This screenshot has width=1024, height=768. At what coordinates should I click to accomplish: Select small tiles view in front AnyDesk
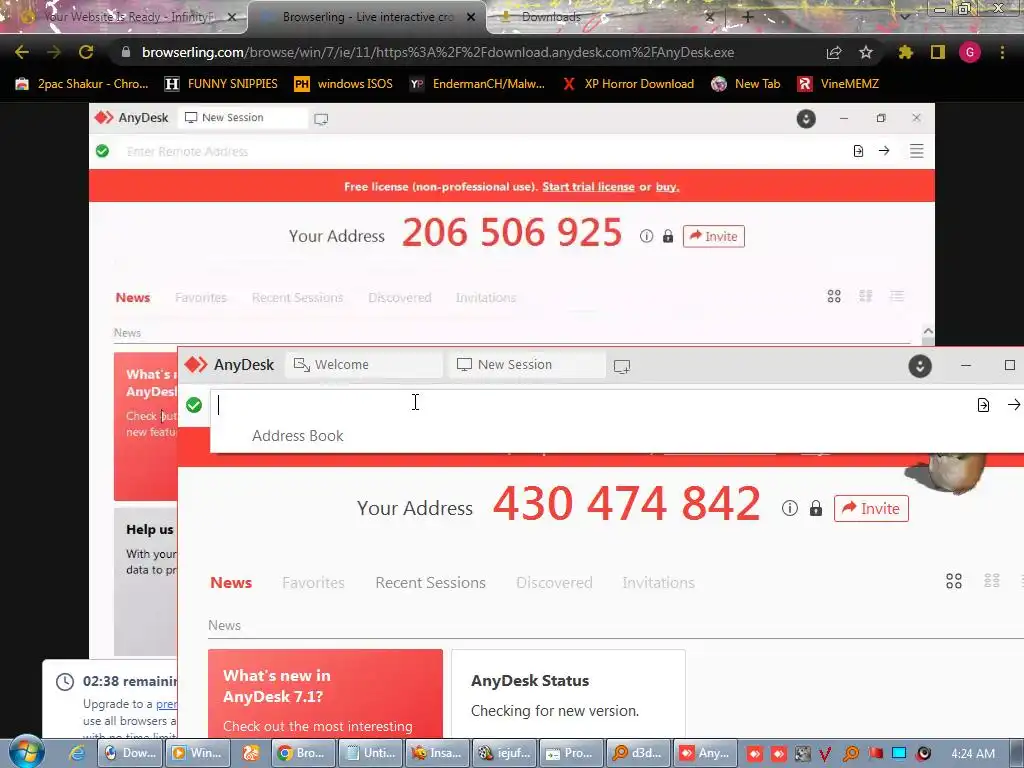pos(991,581)
